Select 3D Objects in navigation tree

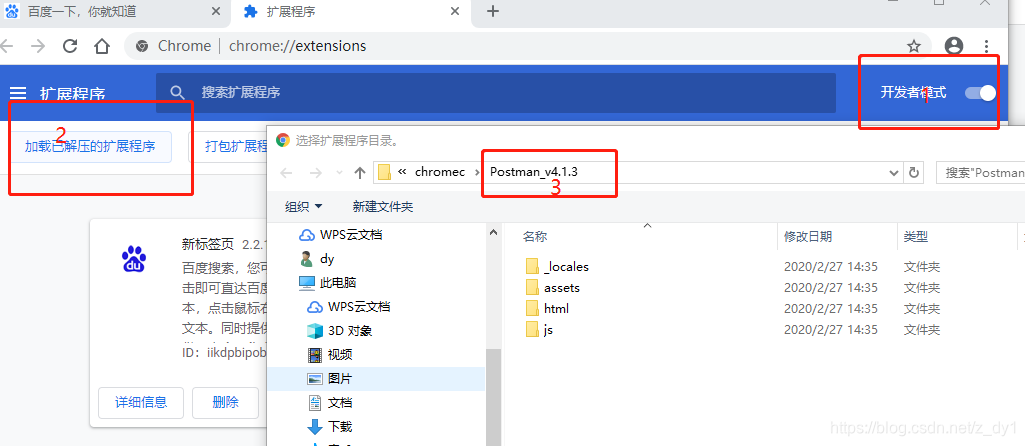coord(339,331)
